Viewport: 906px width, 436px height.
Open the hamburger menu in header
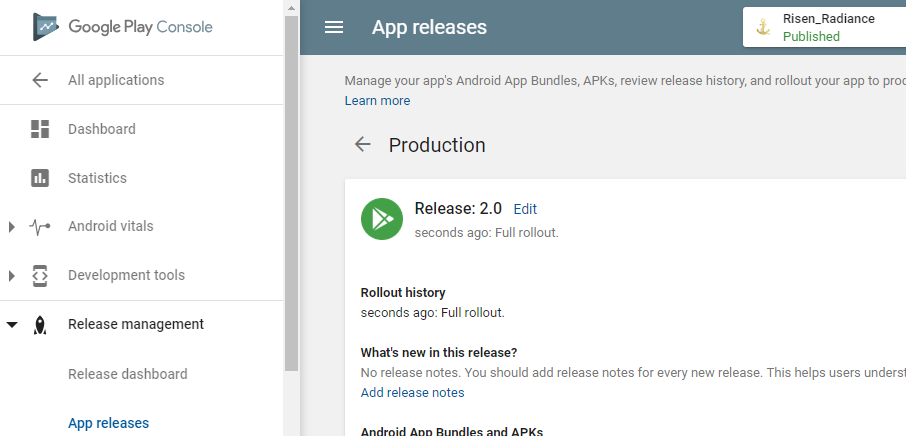coord(334,27)
